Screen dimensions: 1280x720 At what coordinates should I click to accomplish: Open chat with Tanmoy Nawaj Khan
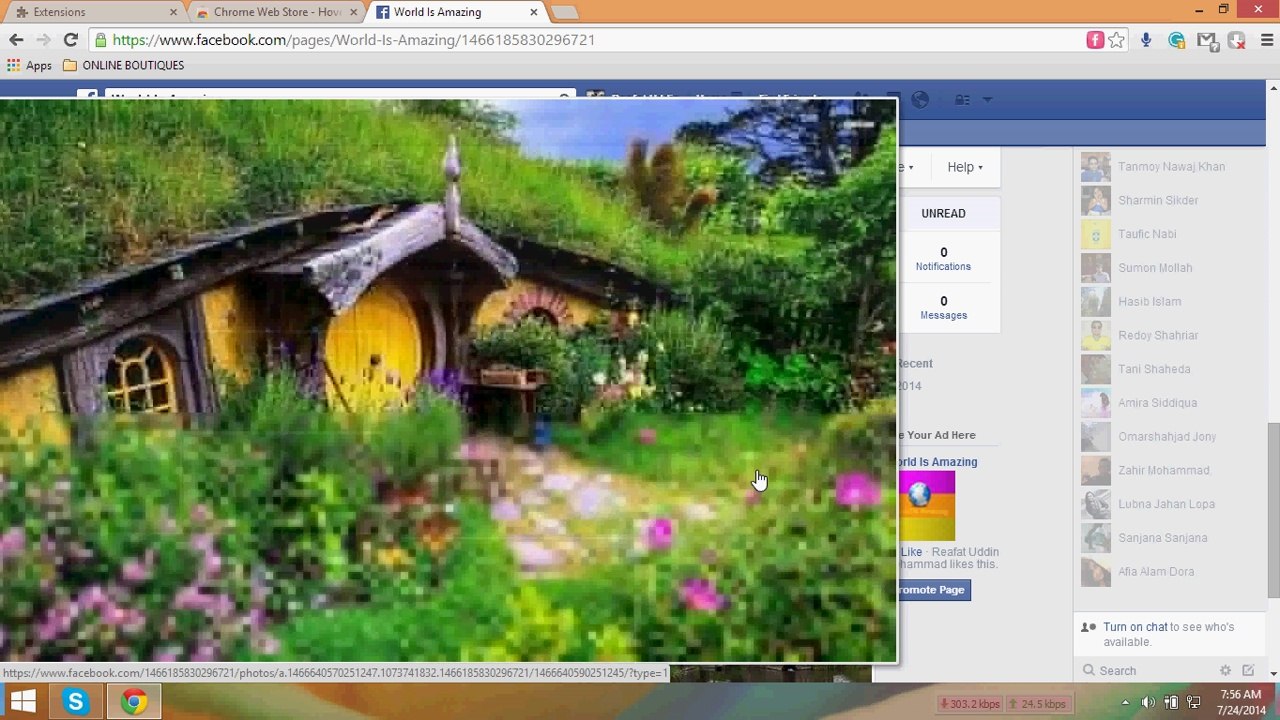click(x=1170, y=167)
